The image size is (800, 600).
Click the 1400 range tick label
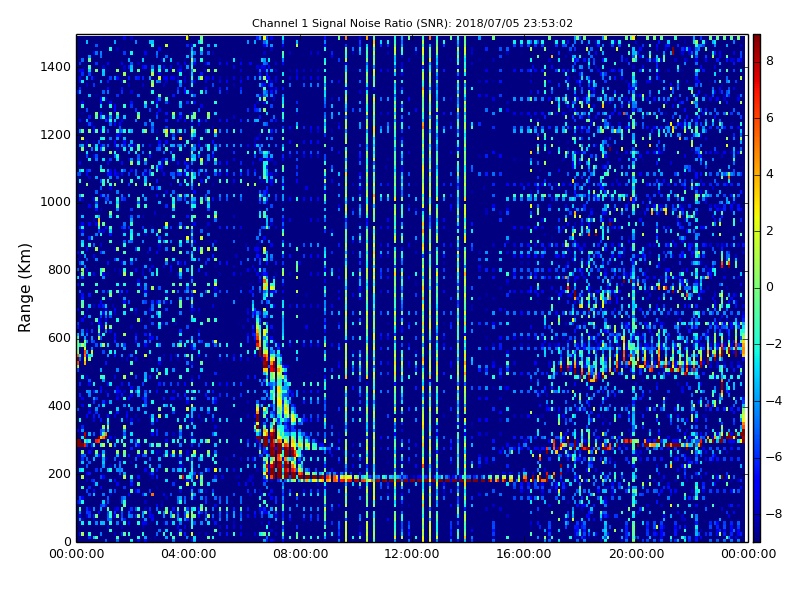pos(56,67)
